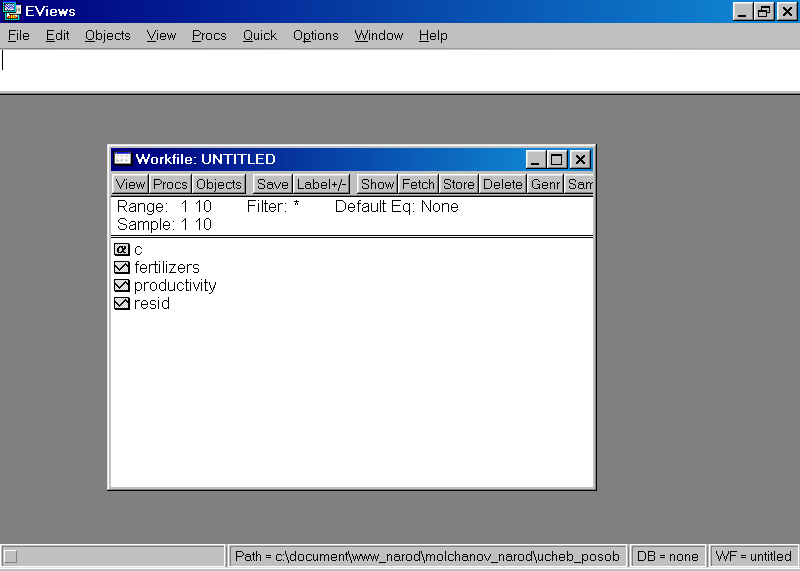This screenshot has height=571, width=800.
Task: Select the coefficient vector icon next to c
Action: (121, 250)
